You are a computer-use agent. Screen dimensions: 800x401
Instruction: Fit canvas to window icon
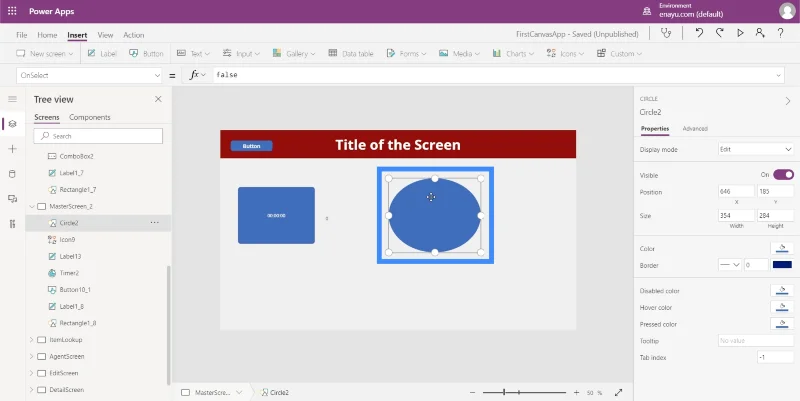tap(618, 392)
